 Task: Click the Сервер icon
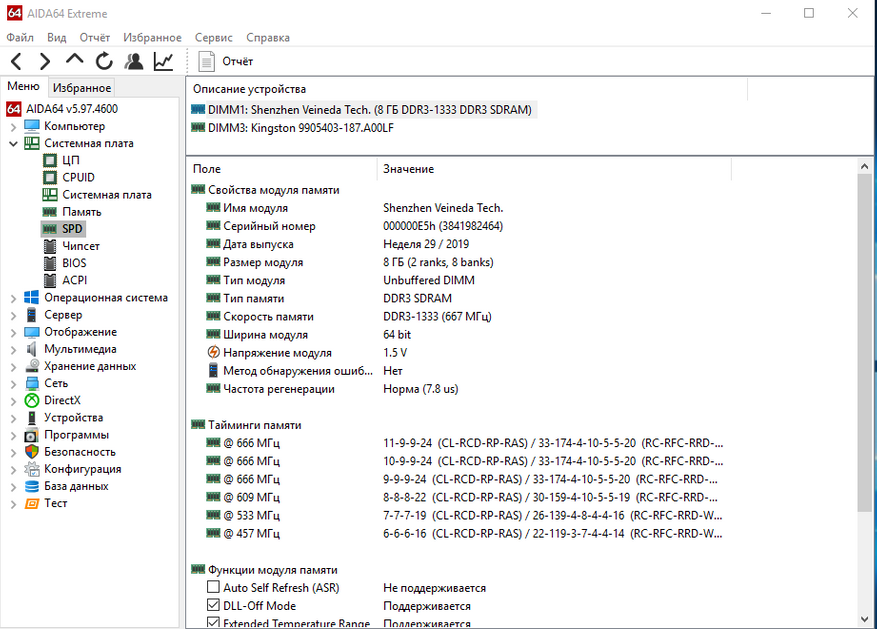tap(32, 315)
